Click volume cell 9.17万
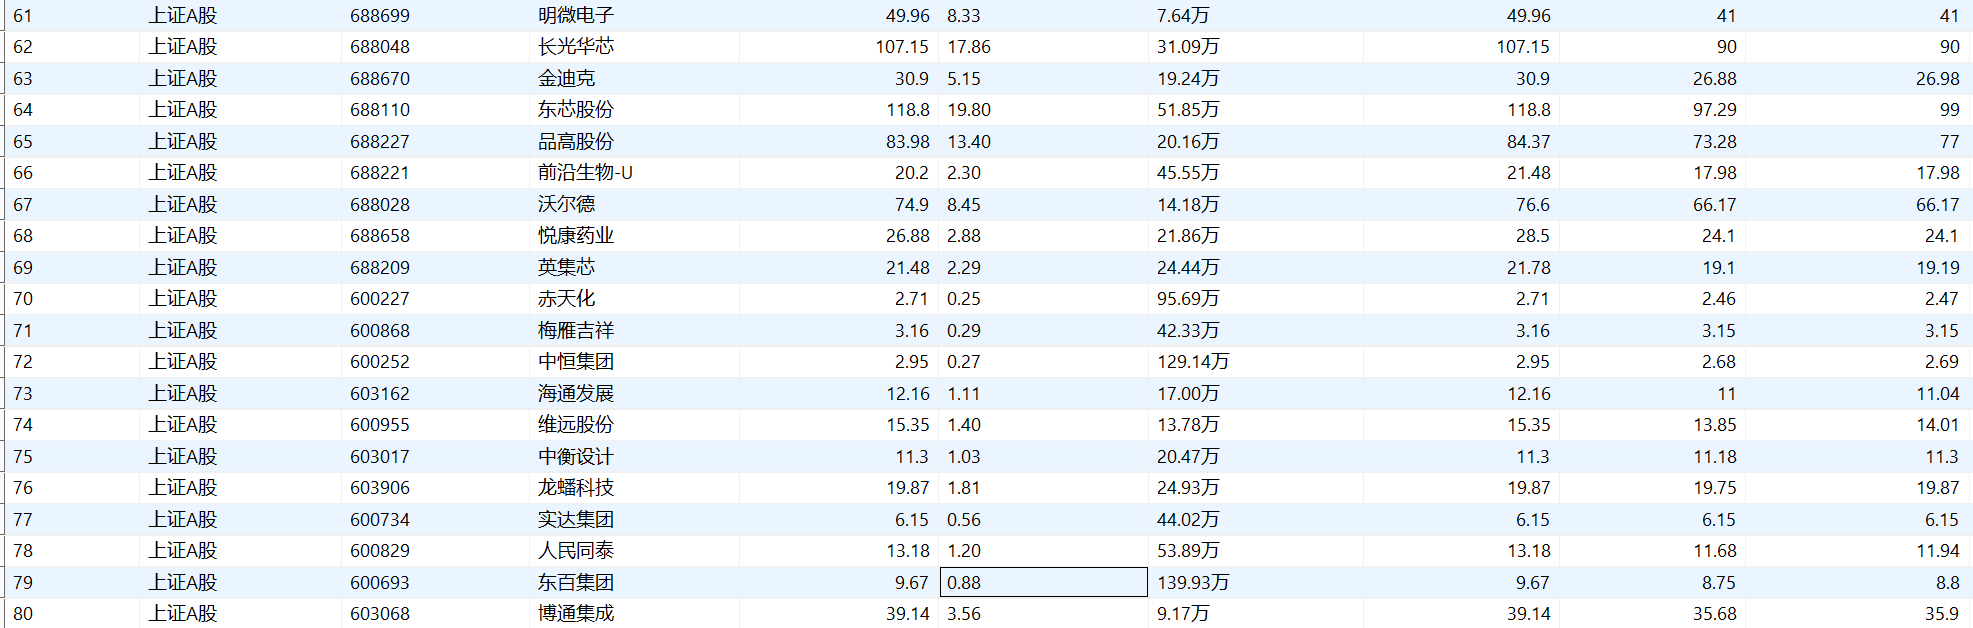This screenshot has height=628, width=1973. [x=1183, y=614]
